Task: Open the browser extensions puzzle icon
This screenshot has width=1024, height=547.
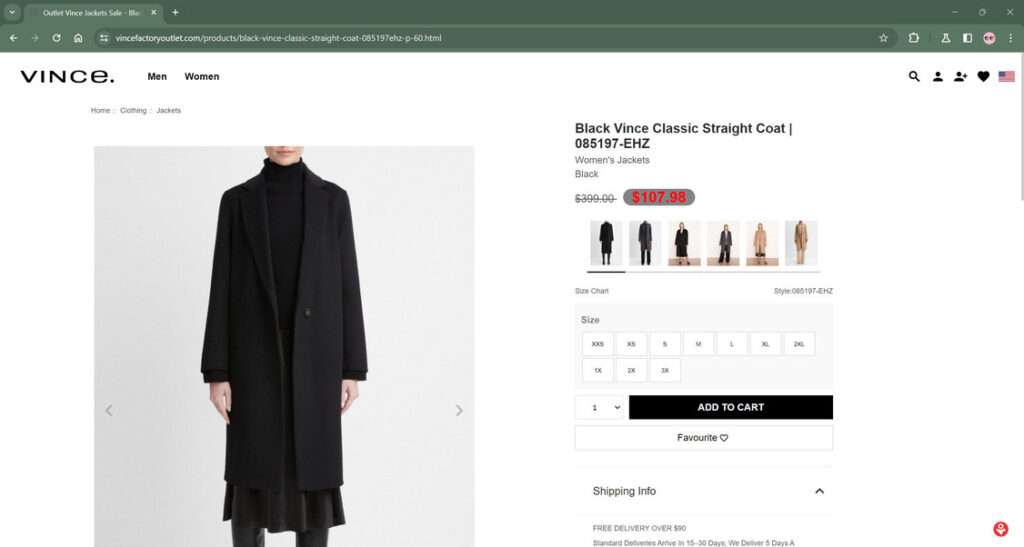Action: tap(914, 38)
